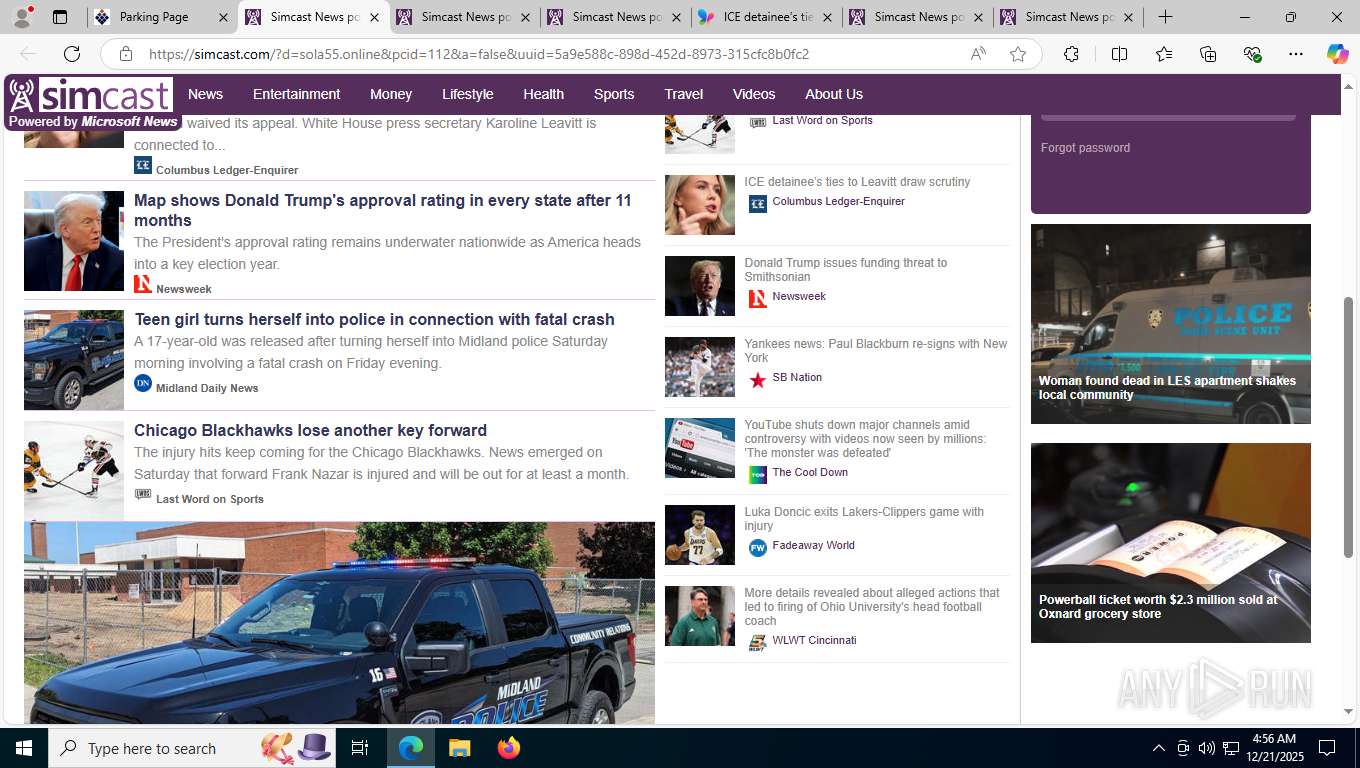Click the Forgot password link
This screenshot has height=768, width=1360.
1085,148
